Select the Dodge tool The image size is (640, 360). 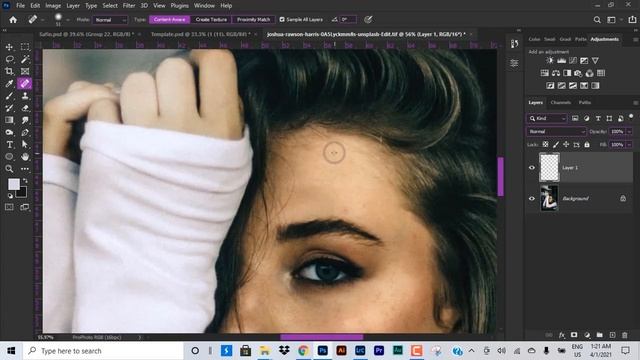click(x=9, y=132)
